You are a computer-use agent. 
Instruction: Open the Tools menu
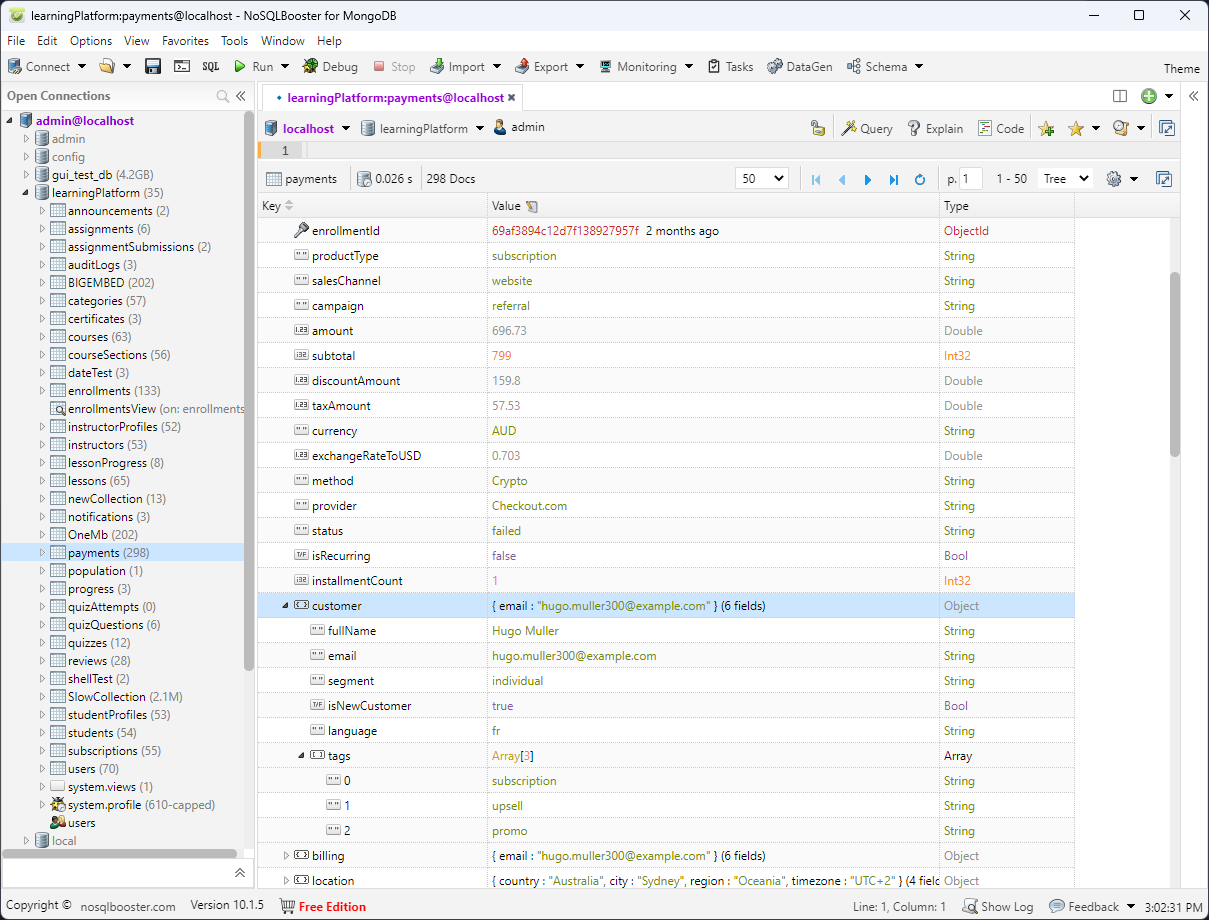pyautogui.click(x=235, y=41)
